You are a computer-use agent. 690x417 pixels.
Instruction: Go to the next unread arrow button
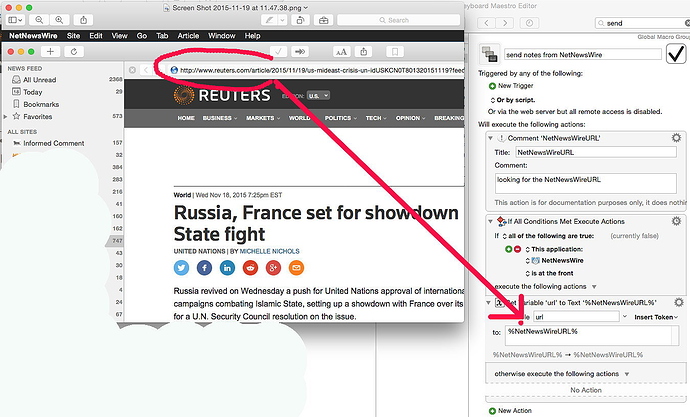pyautogui.click(x=300, y=52)
